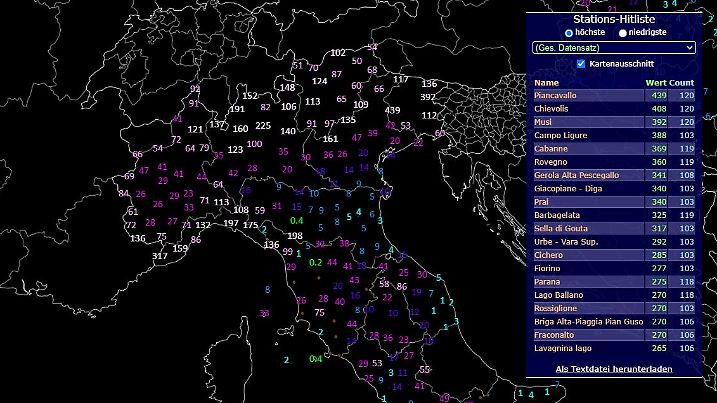Select the Rossiglione station row
The image size is (717, 403).
point(614,308)
